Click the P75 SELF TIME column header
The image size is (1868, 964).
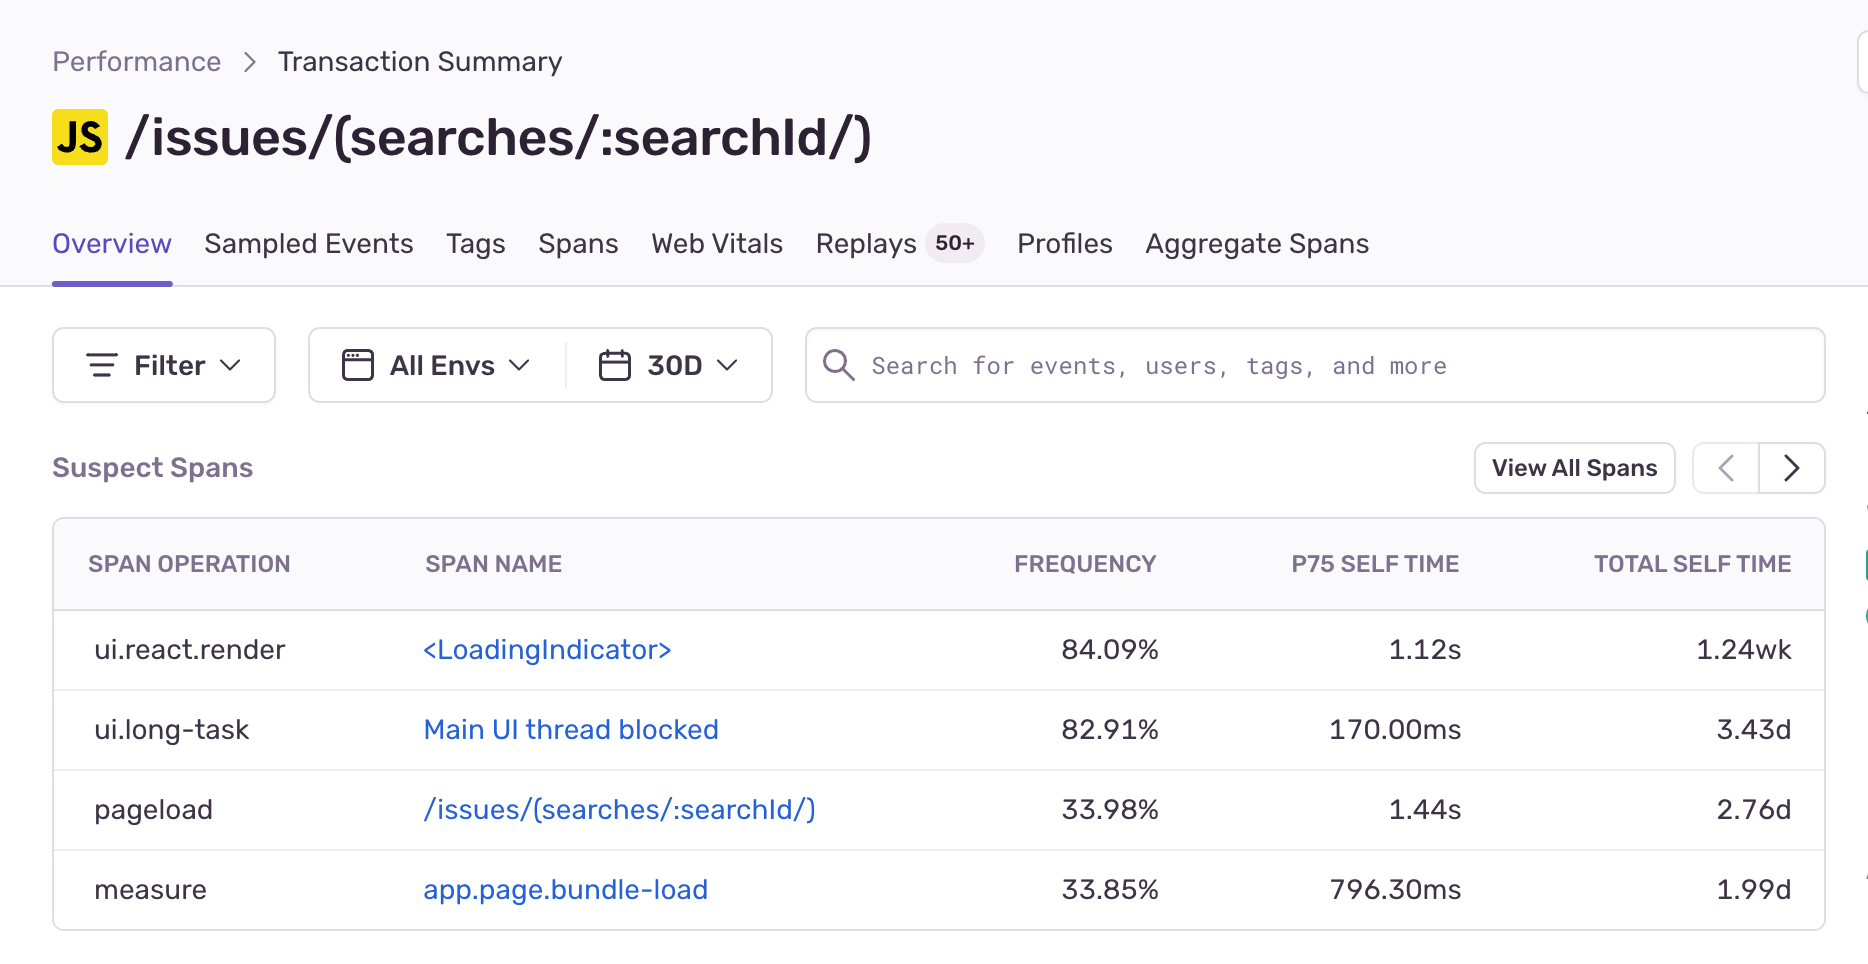click(1375, 564)
